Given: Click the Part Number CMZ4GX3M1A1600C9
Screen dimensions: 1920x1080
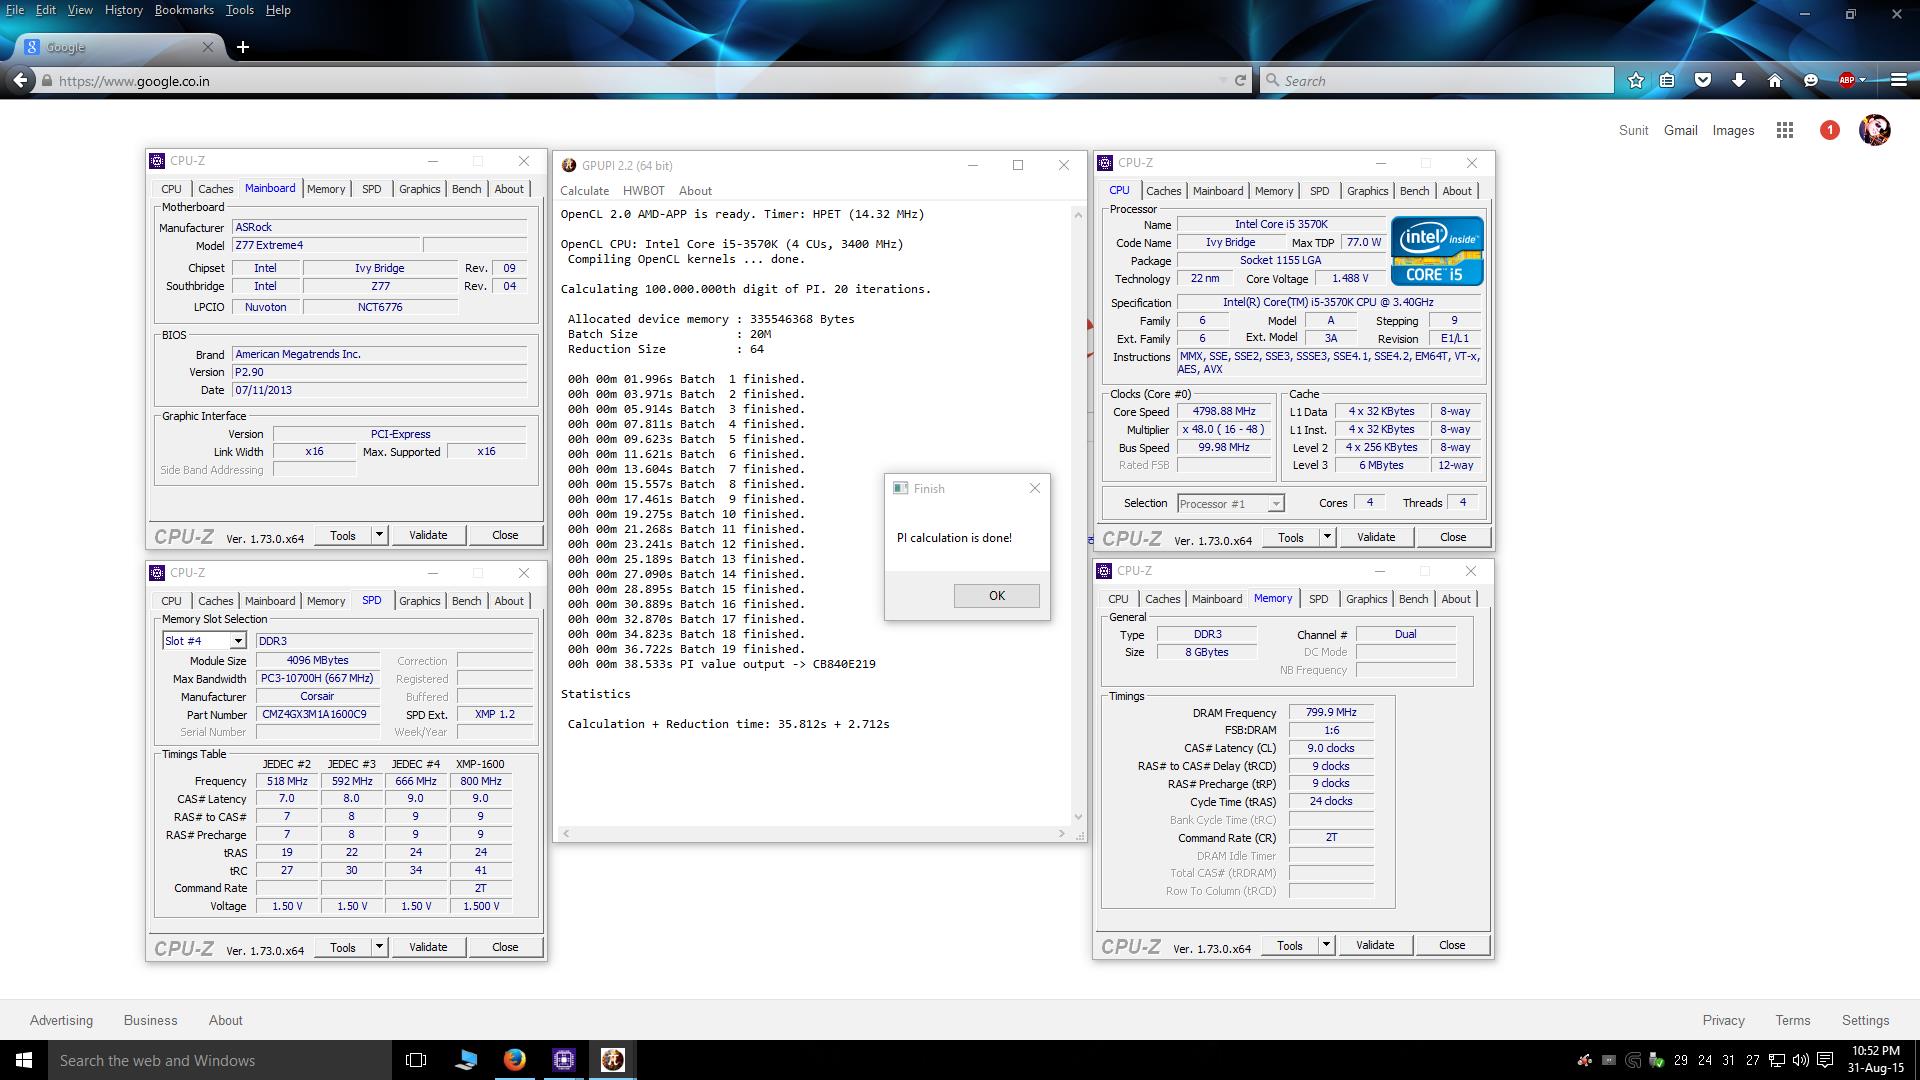Looking at the screenshot, I should pos(317,715).
